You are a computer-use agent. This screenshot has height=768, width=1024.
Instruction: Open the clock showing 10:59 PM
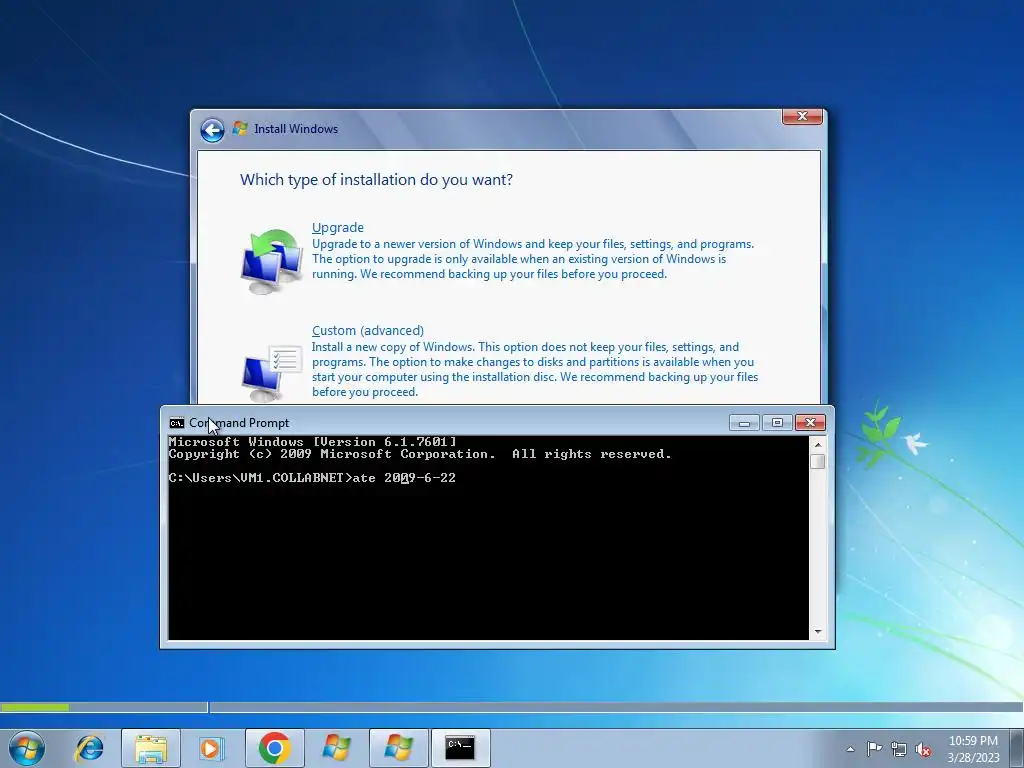[x=973, y=749]
